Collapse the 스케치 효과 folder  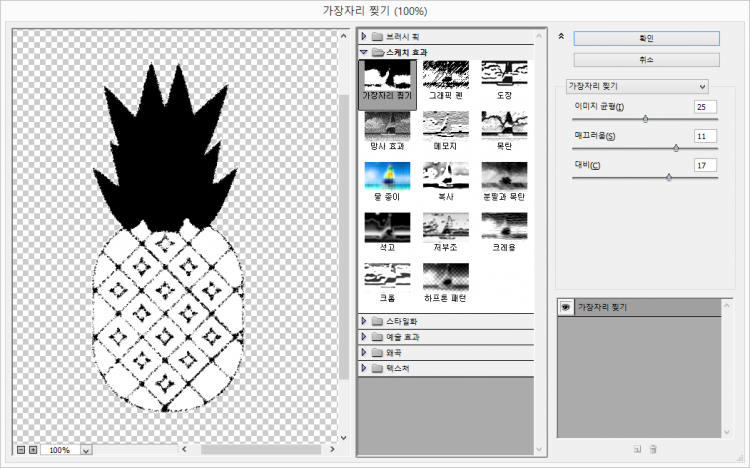(x=364, y=50)
